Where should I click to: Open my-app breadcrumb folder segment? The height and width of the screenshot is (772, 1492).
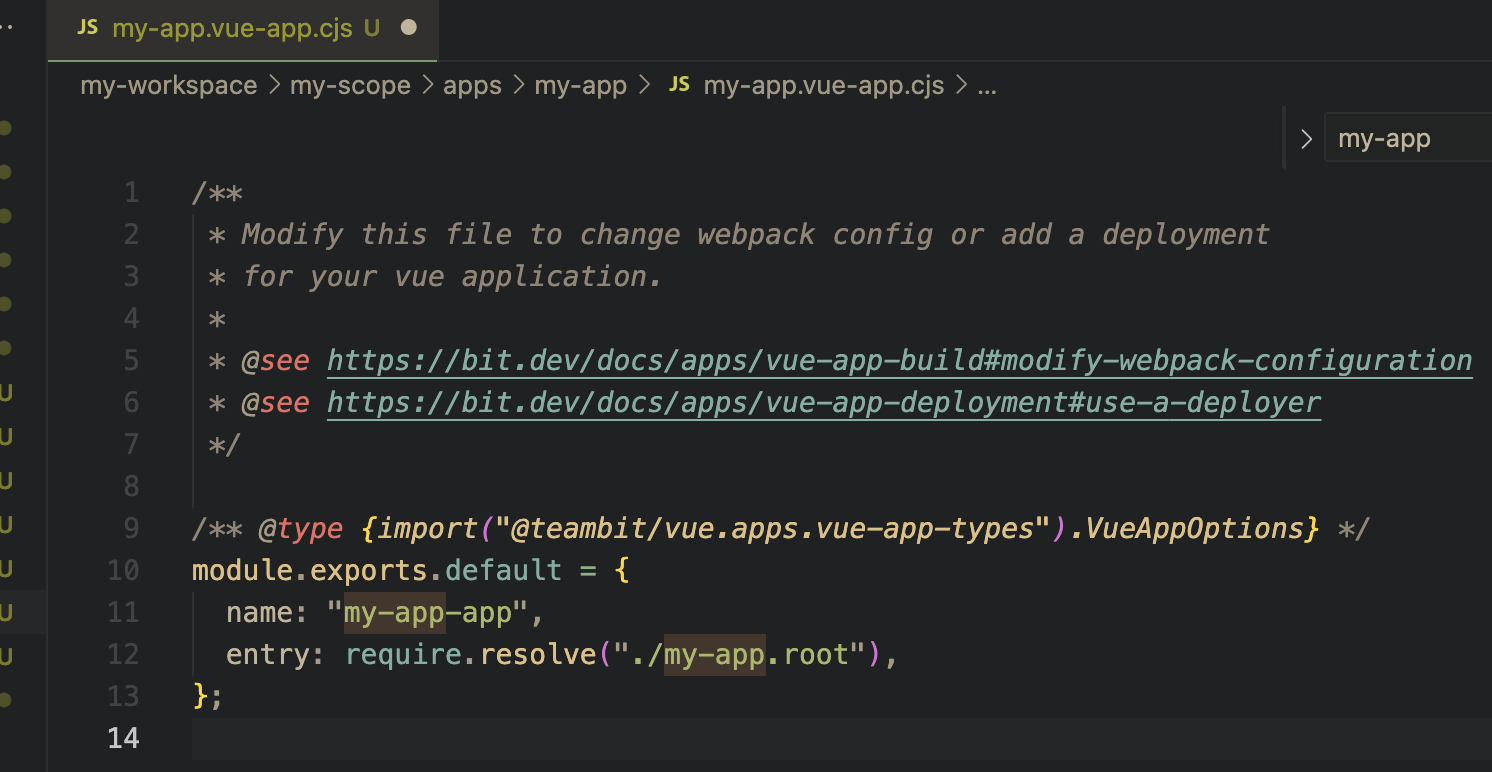tap(580, 85)
